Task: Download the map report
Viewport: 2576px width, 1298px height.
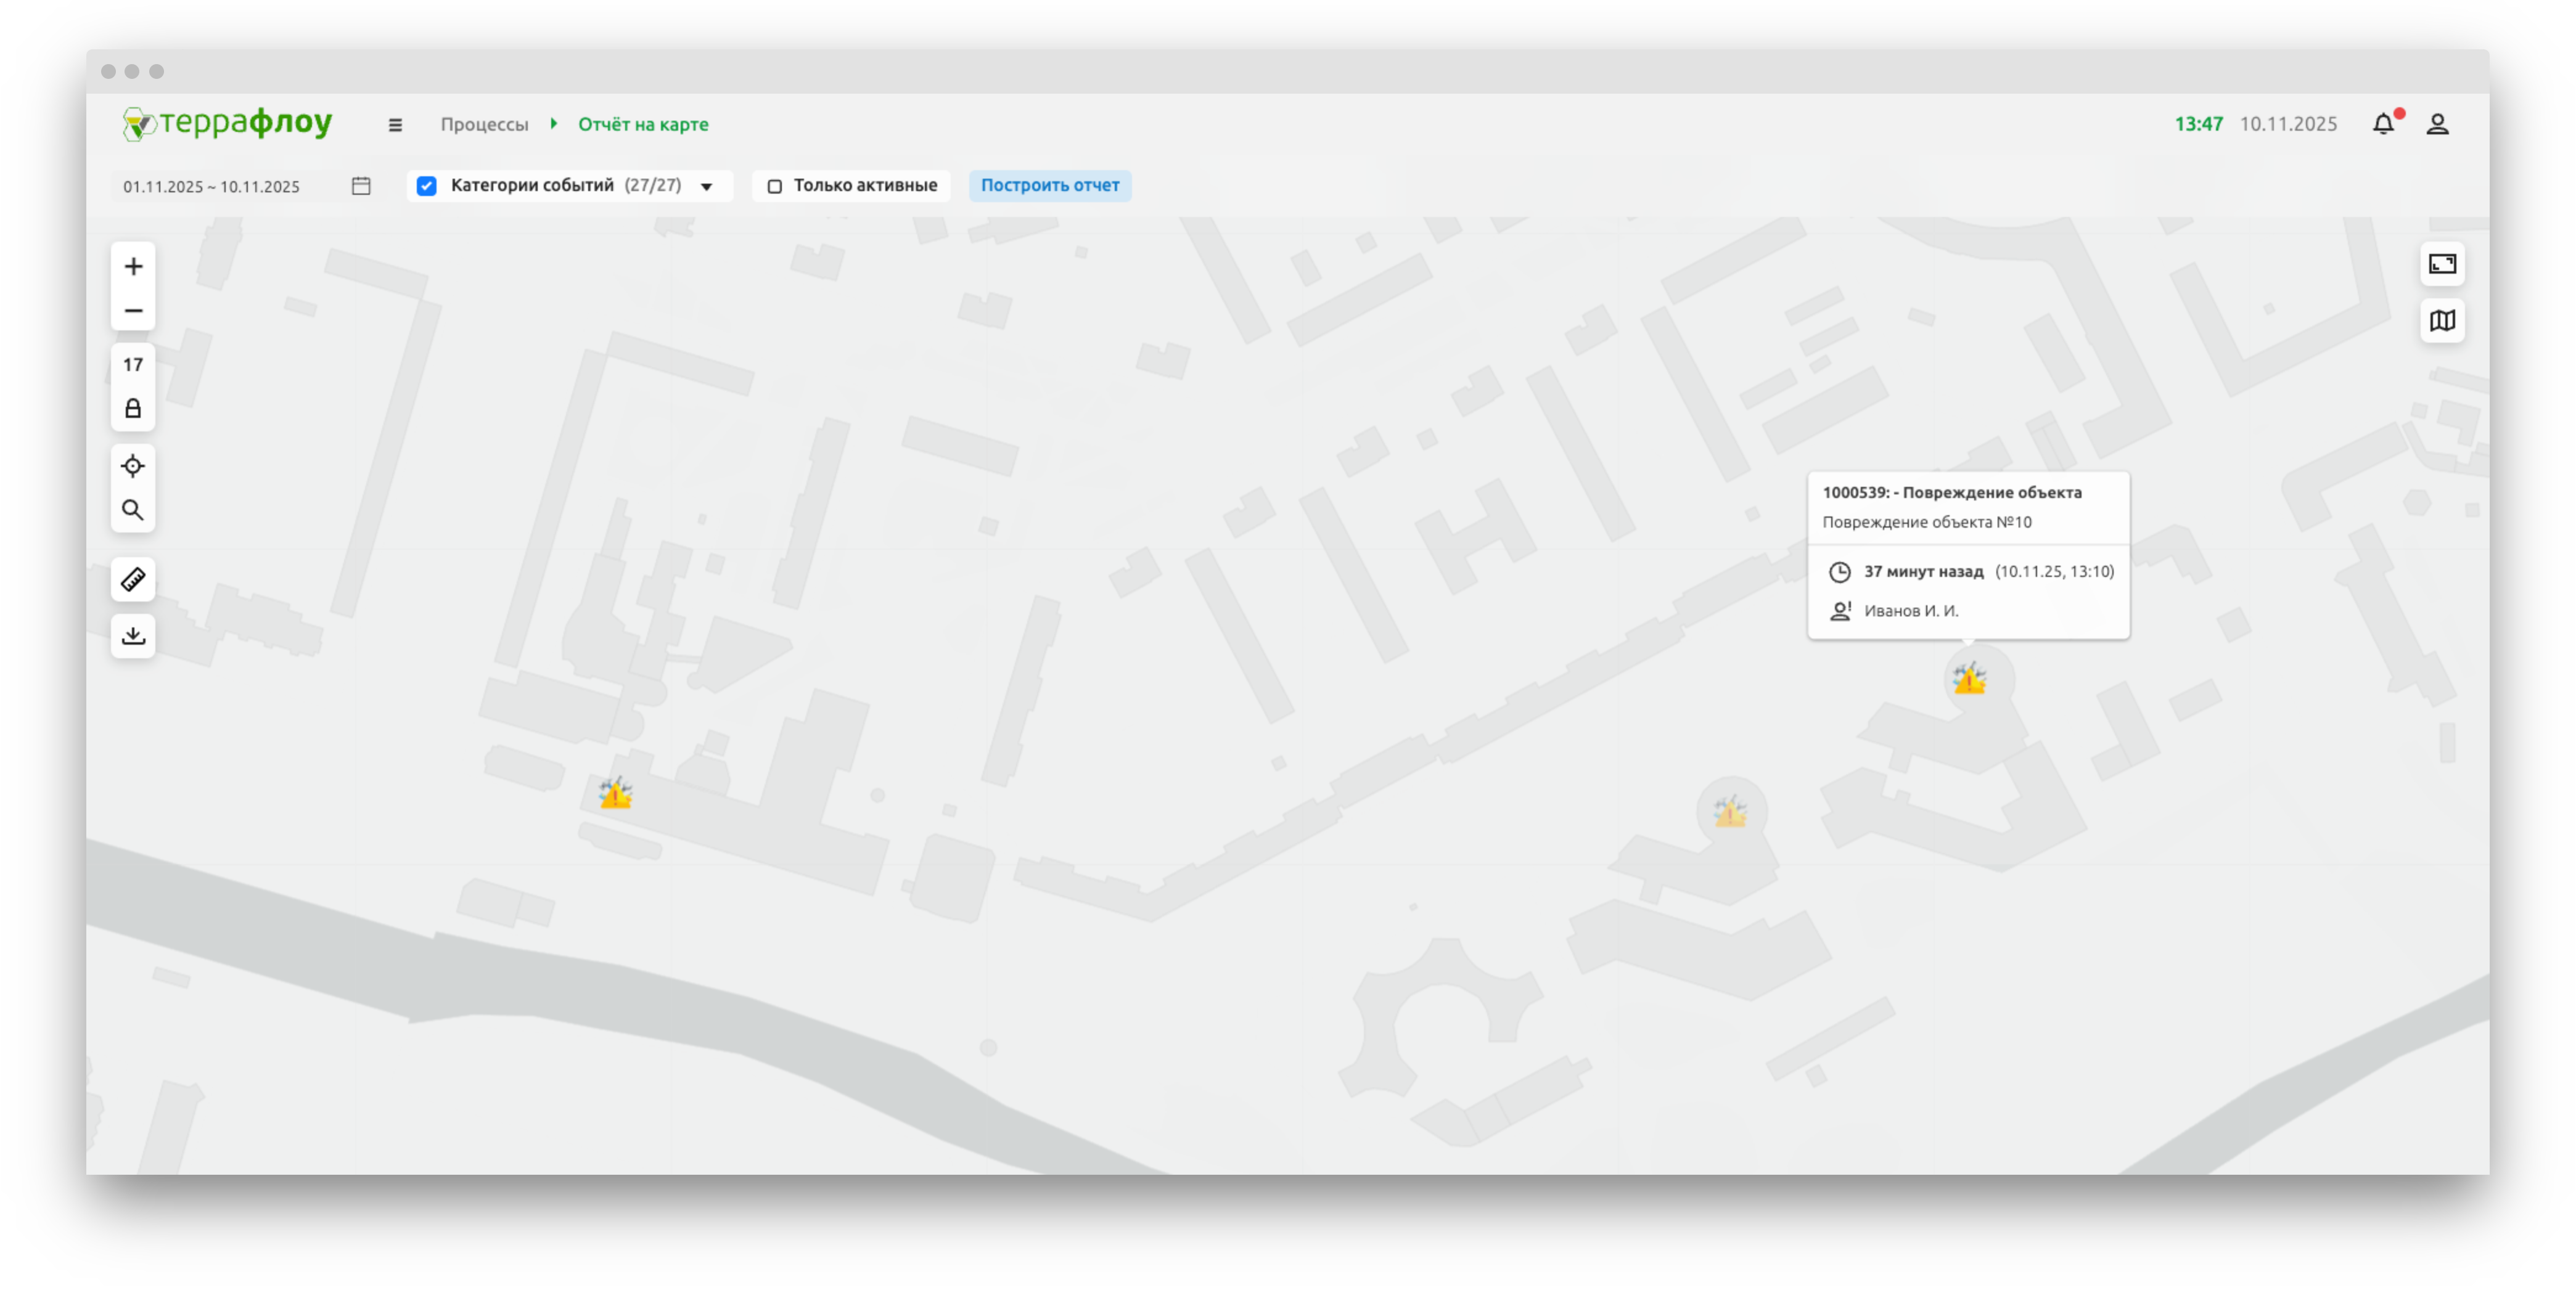Action: (133, 636)
